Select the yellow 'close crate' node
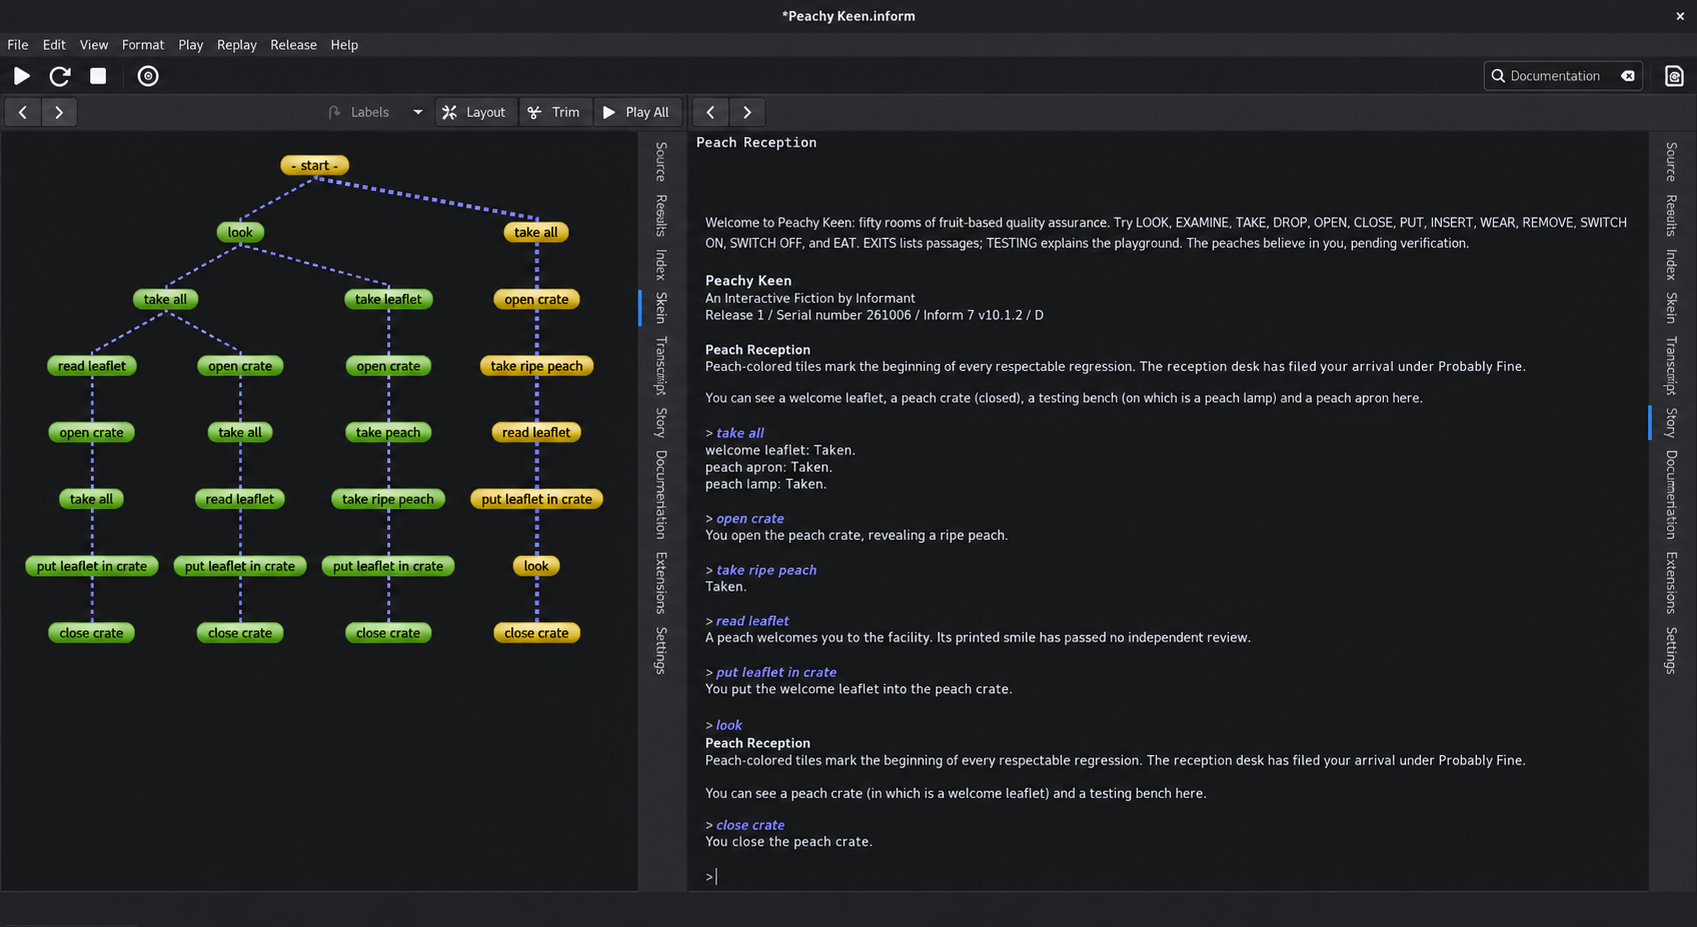This screenshot has height=927, width=1697. point(536,633)
